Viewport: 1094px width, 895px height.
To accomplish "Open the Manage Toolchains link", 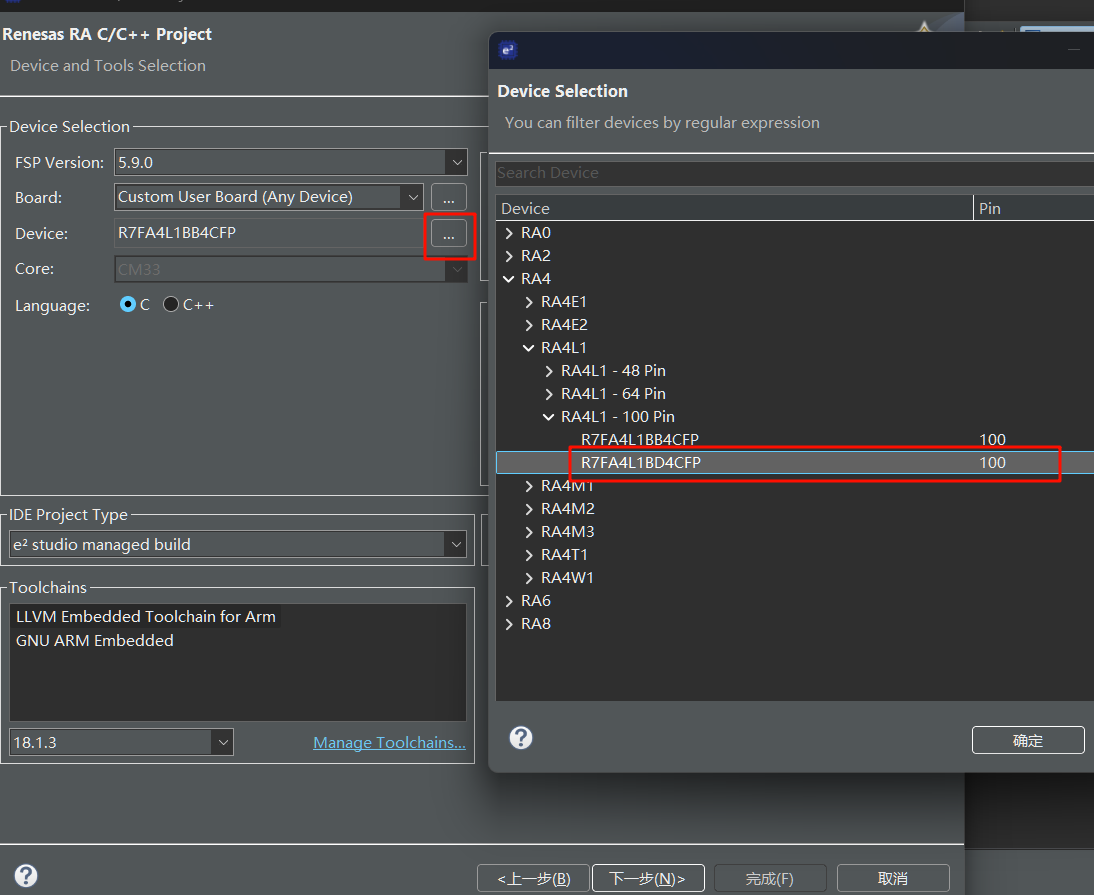I will pyautogui.click(x=389, y=743).
